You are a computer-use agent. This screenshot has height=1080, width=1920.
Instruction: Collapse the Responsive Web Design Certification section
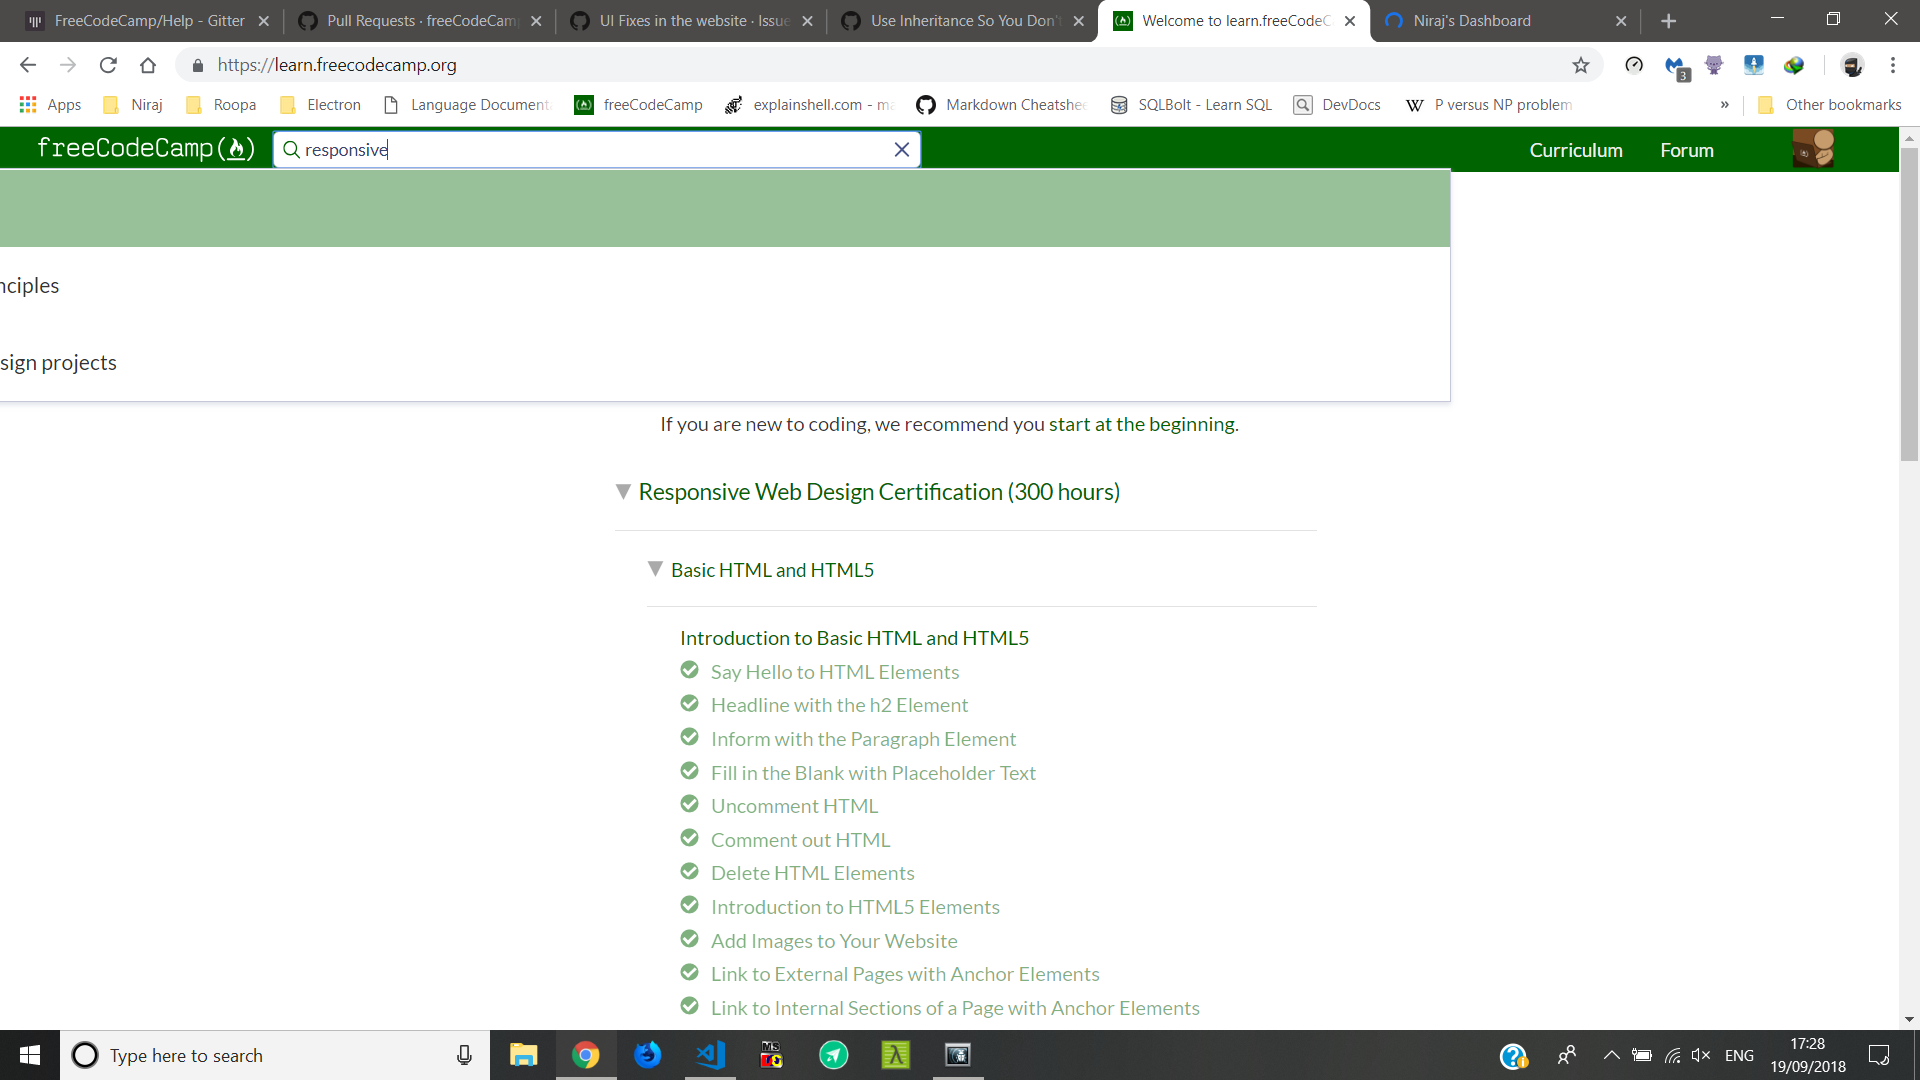623,492
